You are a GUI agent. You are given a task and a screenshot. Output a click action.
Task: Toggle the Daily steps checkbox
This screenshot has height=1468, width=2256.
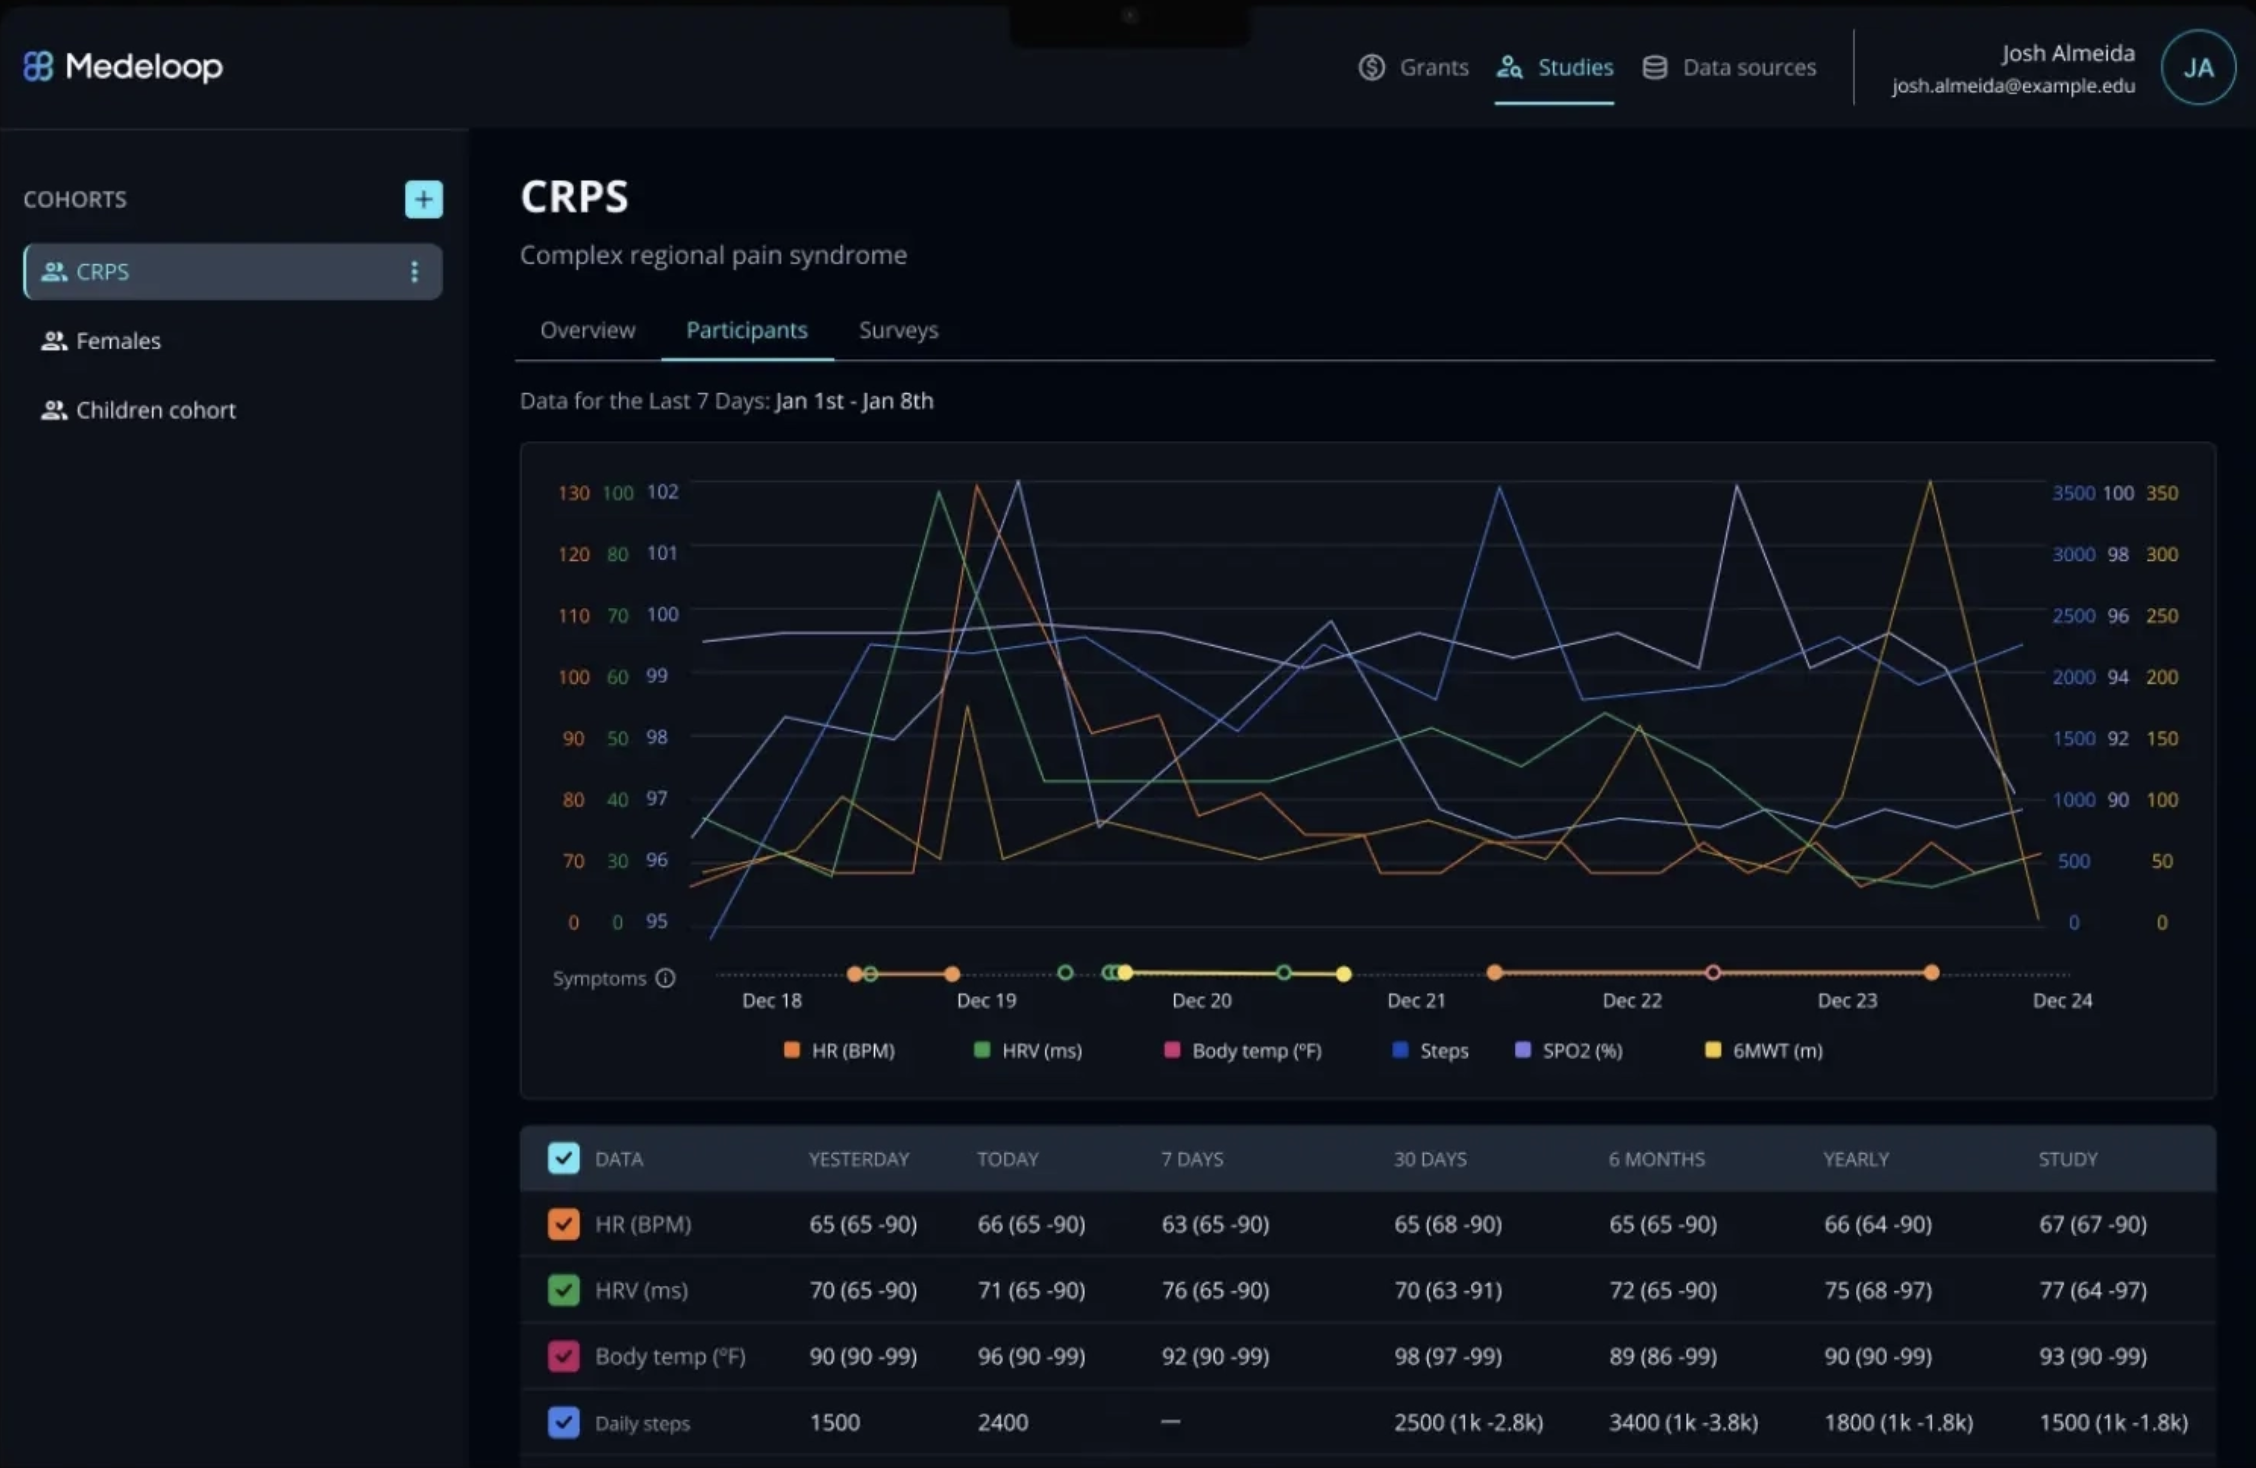point(563,1422)
